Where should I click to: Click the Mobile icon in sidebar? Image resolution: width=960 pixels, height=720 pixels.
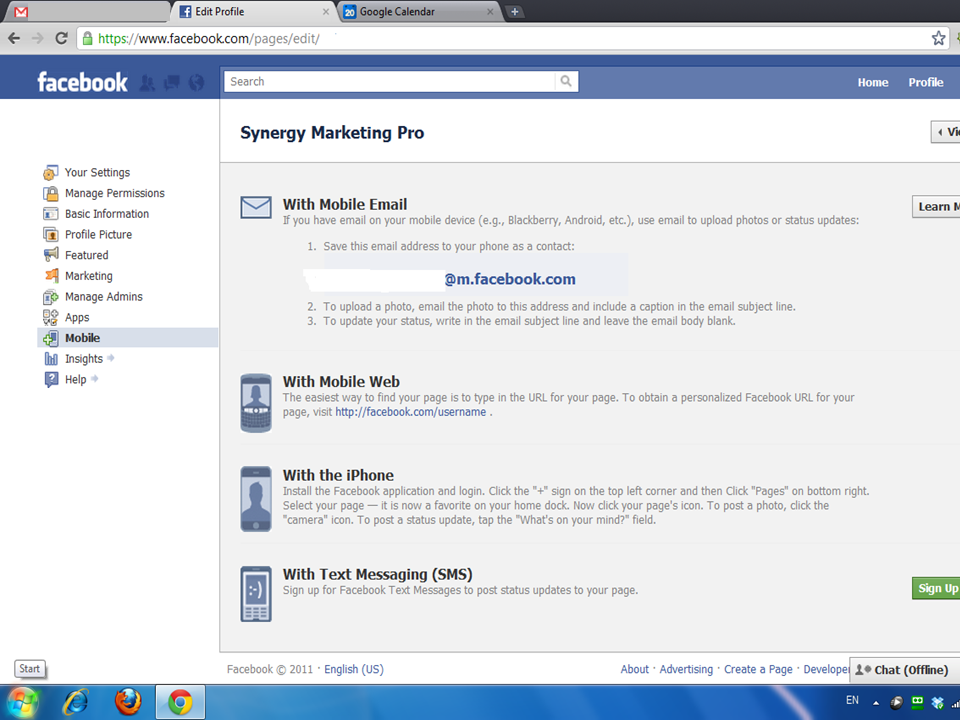coord(51,338)
